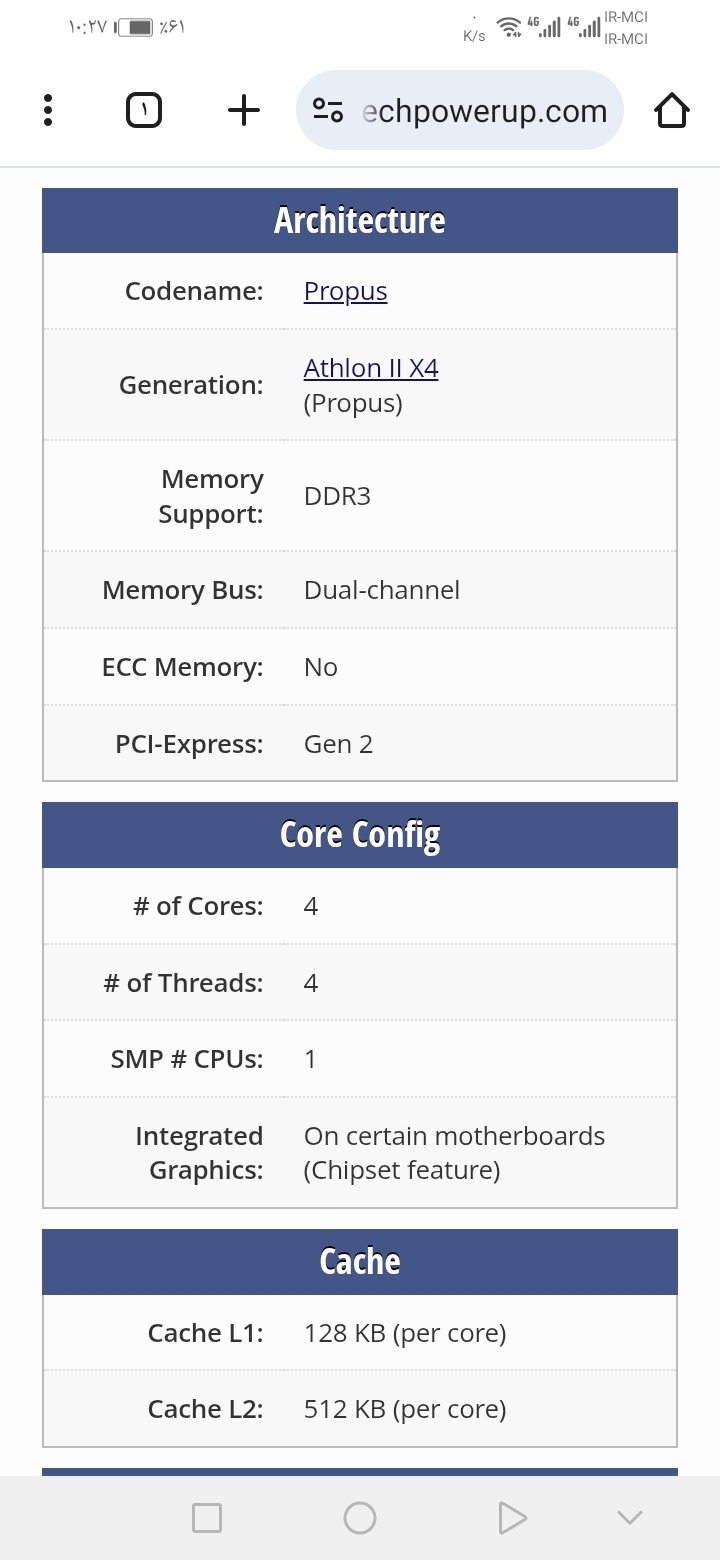Tap the Cache section header
Image resolution: width=720 pixels, height=1560 pixels.
(360, 1262)
